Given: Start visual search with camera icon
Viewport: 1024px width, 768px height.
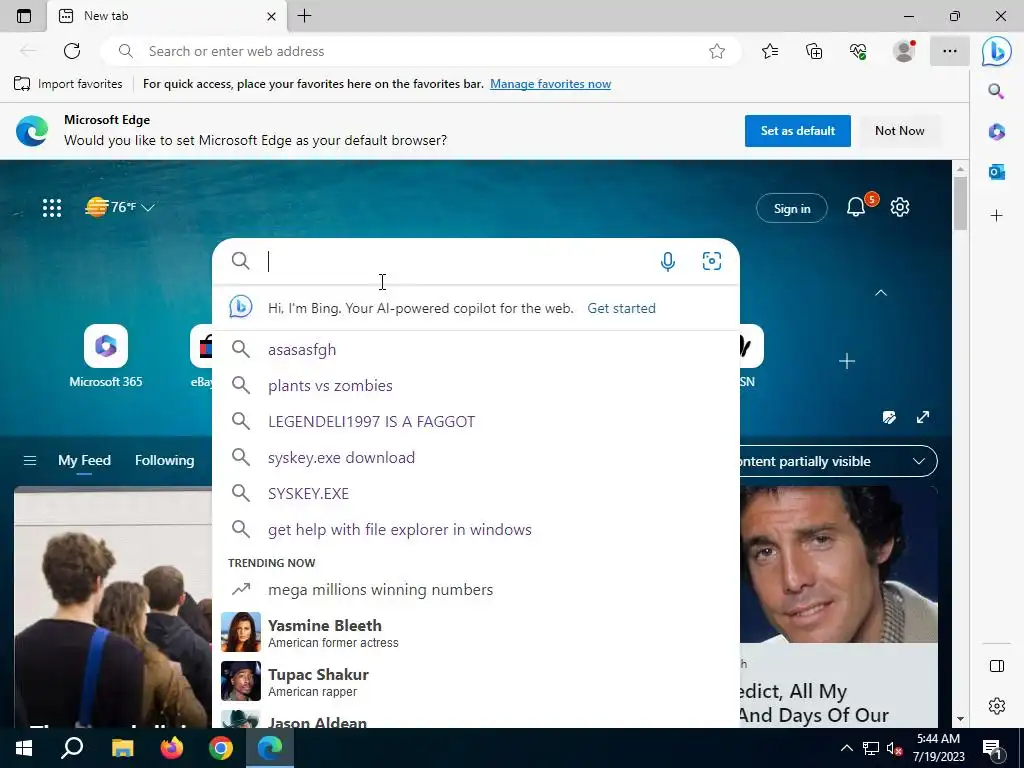Looking at the screenshot, I should click(712, 261).
